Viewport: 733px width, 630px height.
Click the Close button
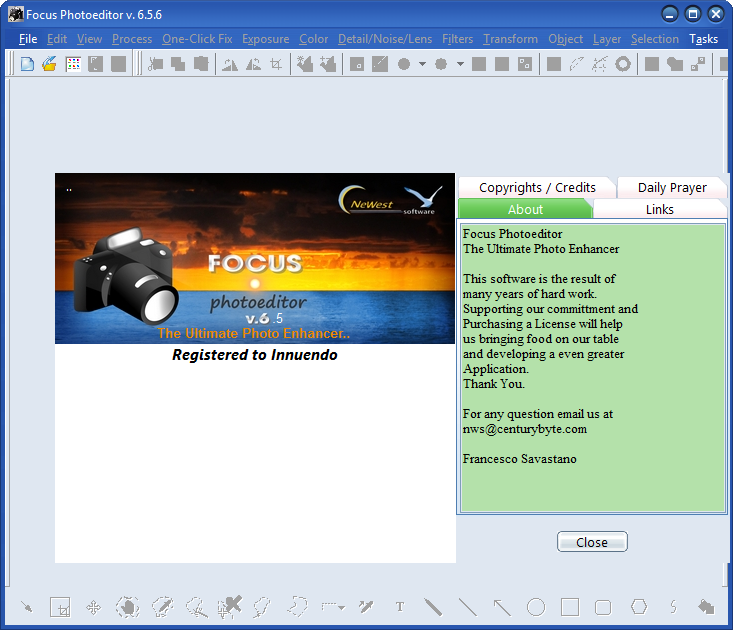[x=592, y=542]
